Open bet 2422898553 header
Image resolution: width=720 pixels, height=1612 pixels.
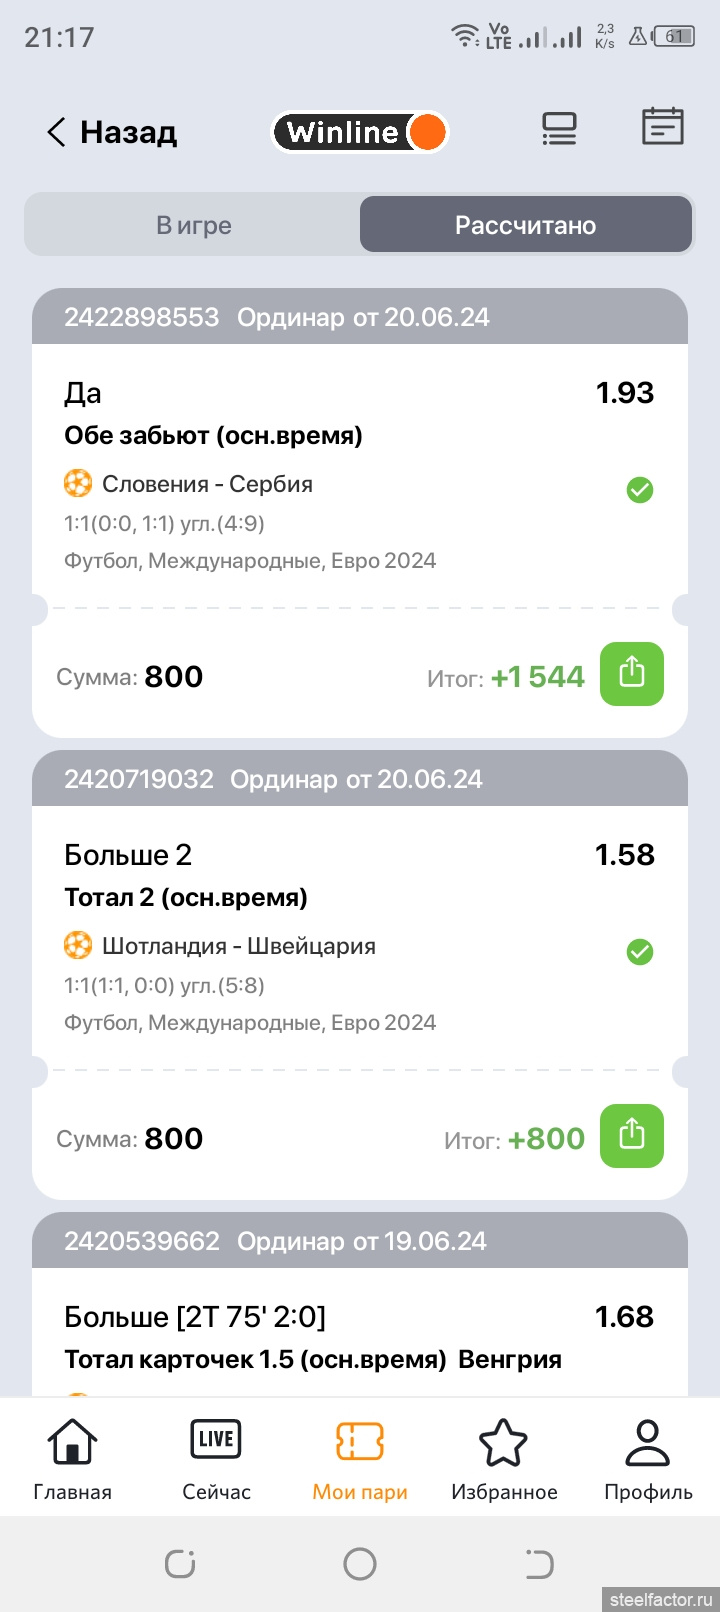(277, 318)
